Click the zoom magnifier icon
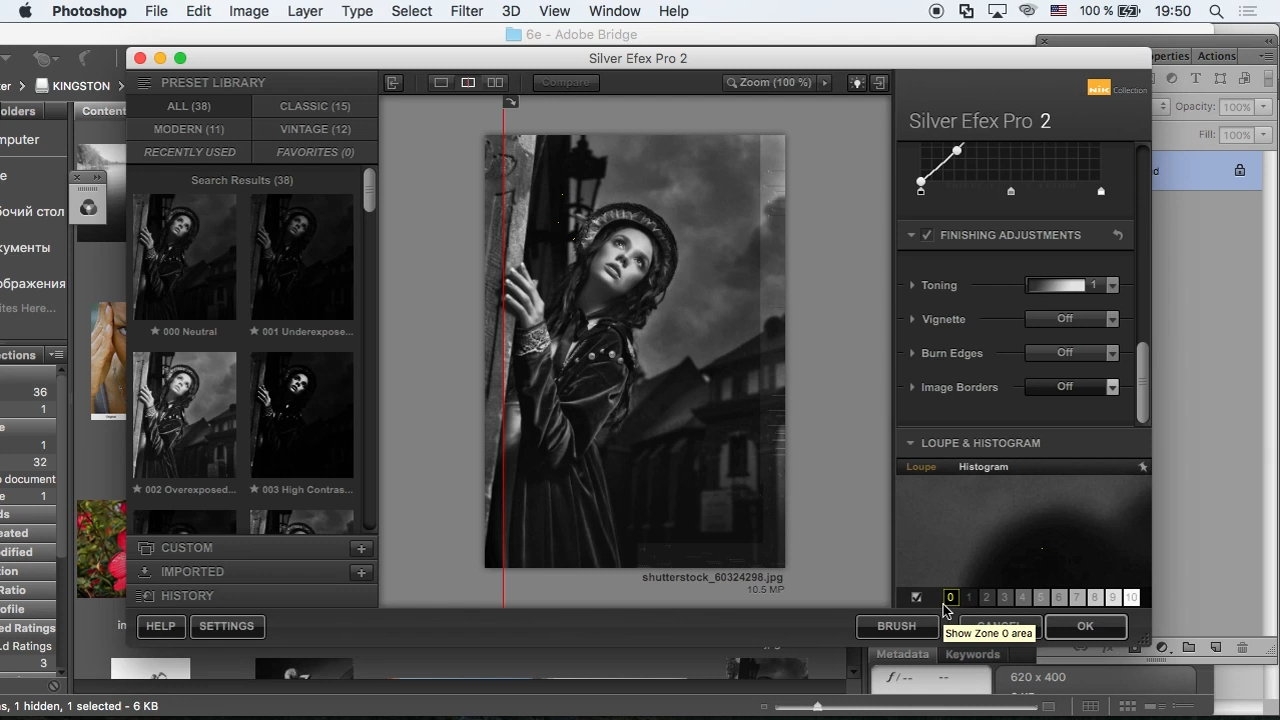Screen dimensions: 1280x720 click(732, 83)
